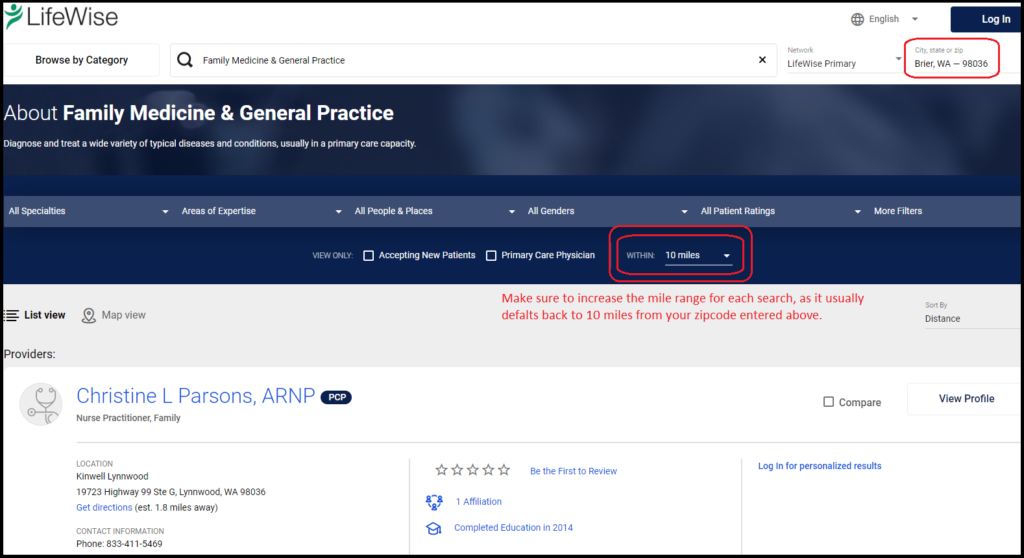
Task: Click the affiliation people icon
Action: tap(434, 502)
